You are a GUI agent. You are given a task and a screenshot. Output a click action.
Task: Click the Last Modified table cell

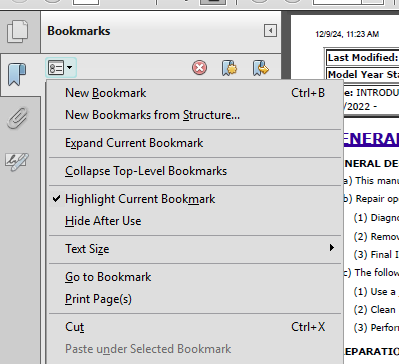(x=363, y=58)
